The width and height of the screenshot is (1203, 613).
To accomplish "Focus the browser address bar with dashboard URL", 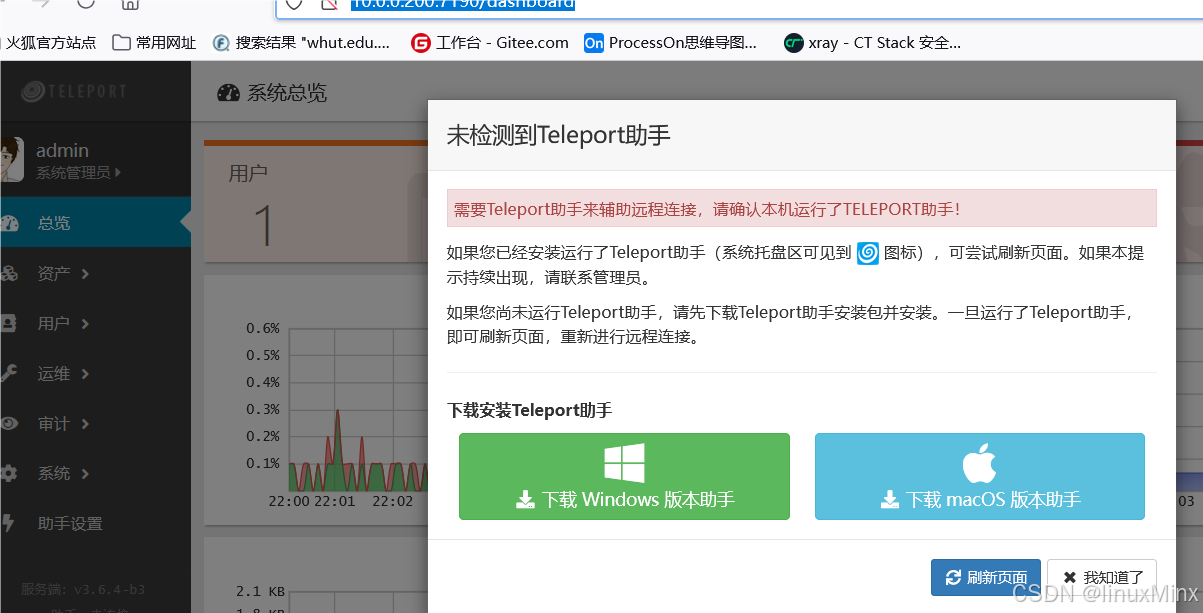I will tap(740, 5).
